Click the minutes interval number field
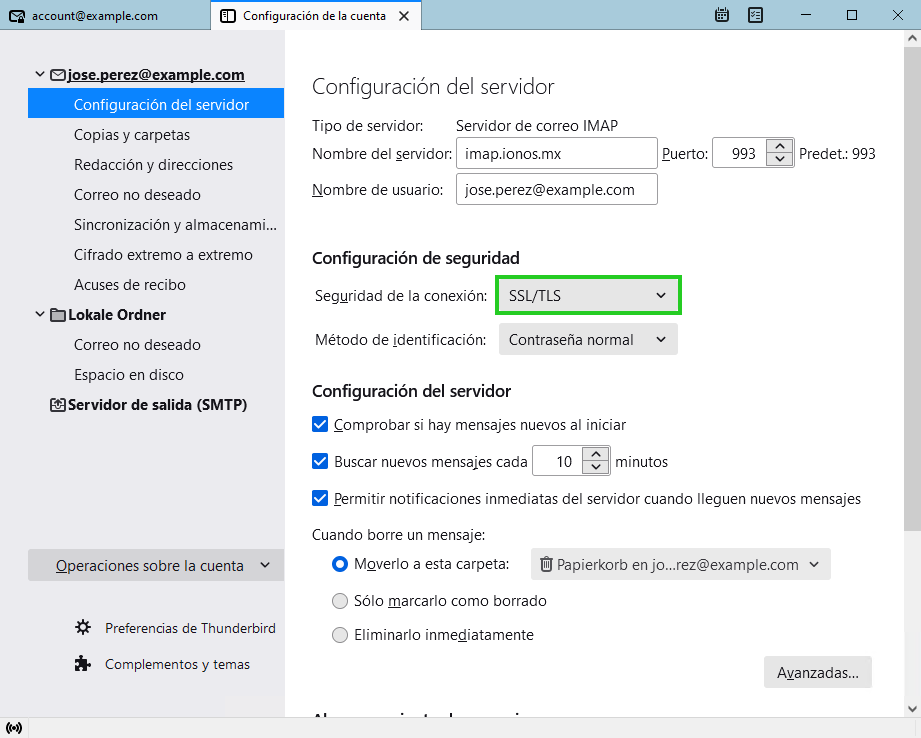Screen dimensions: 921x738 tap(558, 461)
